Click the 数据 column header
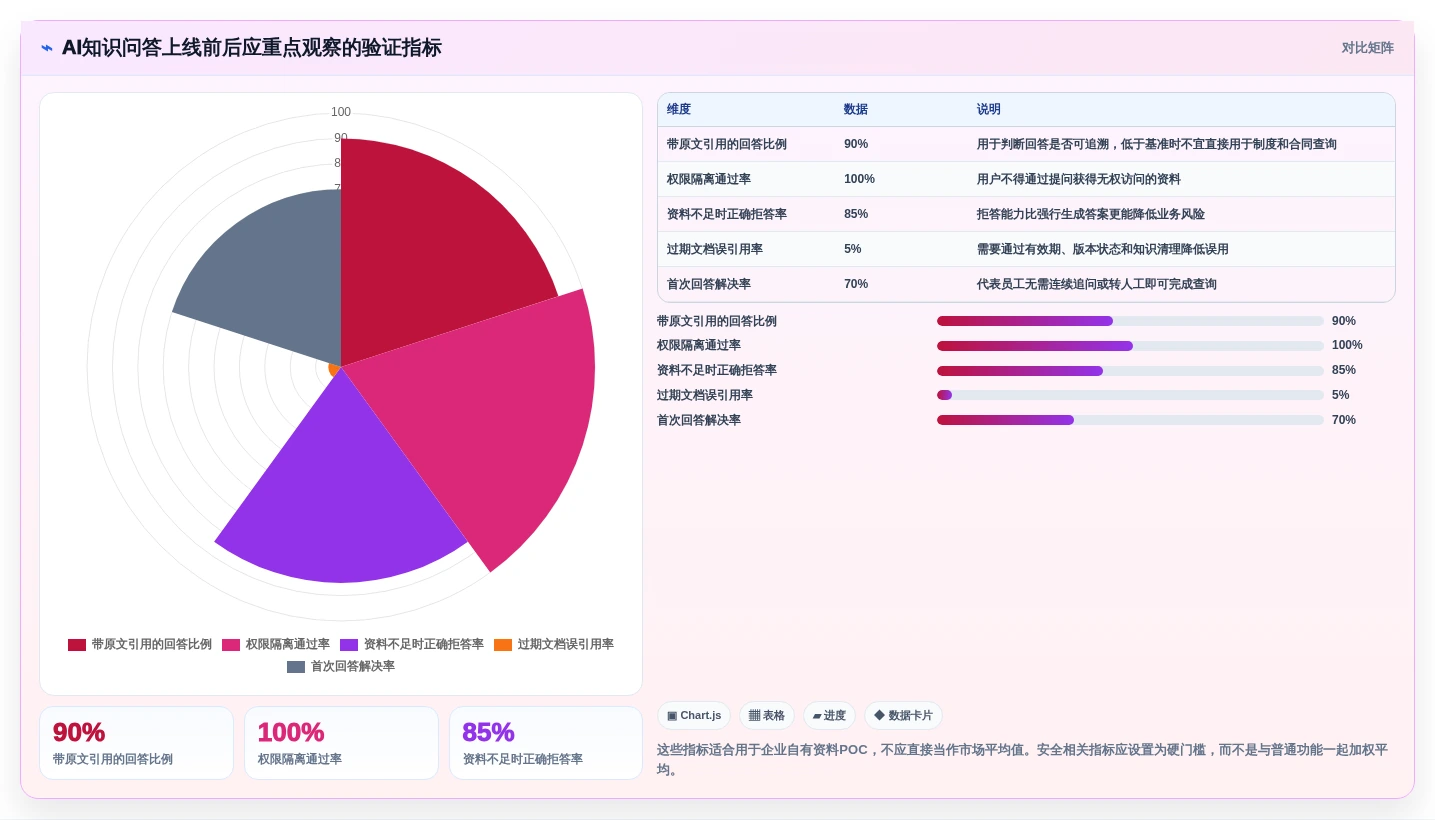This screenshot has width=1435, height=820. 856,110
